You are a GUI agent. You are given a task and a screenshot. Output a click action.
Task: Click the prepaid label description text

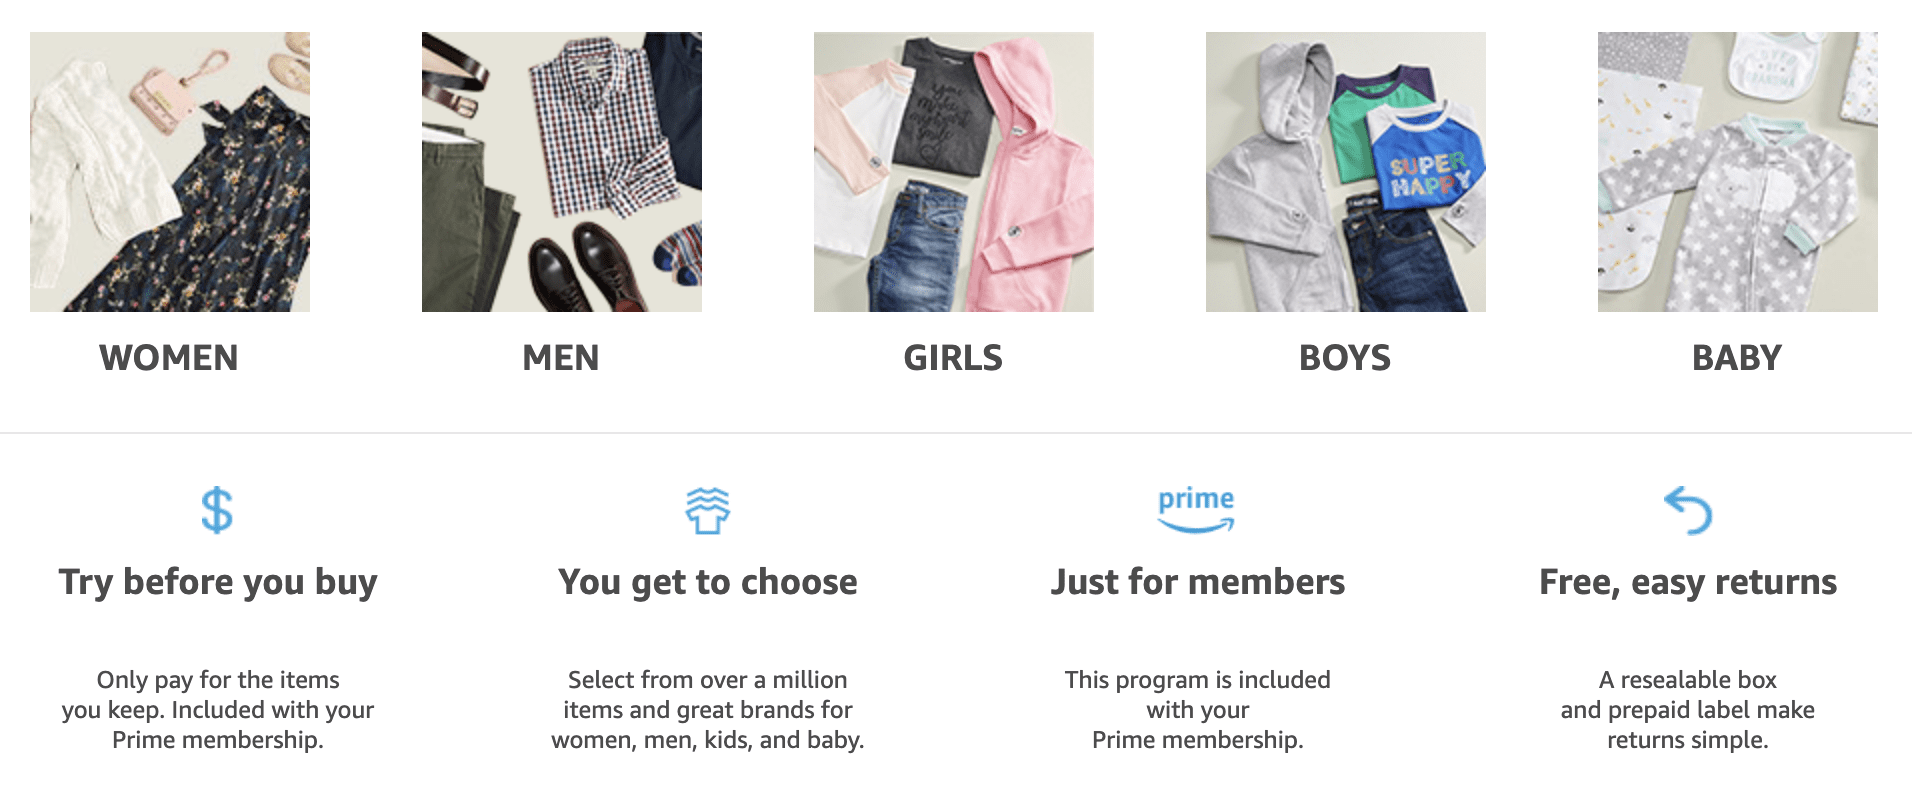click(1687, 710)
